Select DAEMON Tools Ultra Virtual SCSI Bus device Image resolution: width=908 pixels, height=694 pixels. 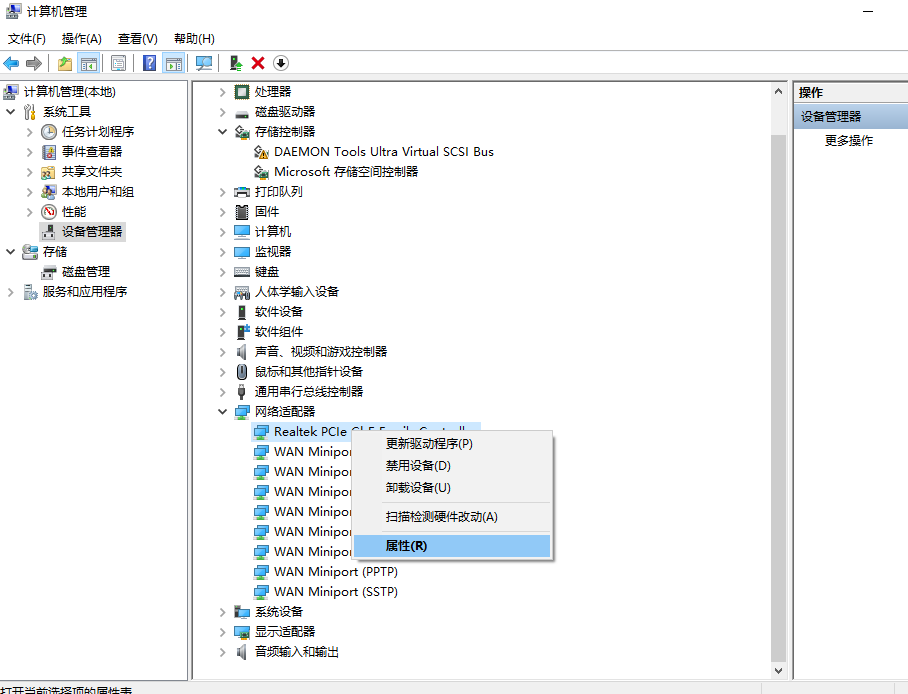point(383,152)
